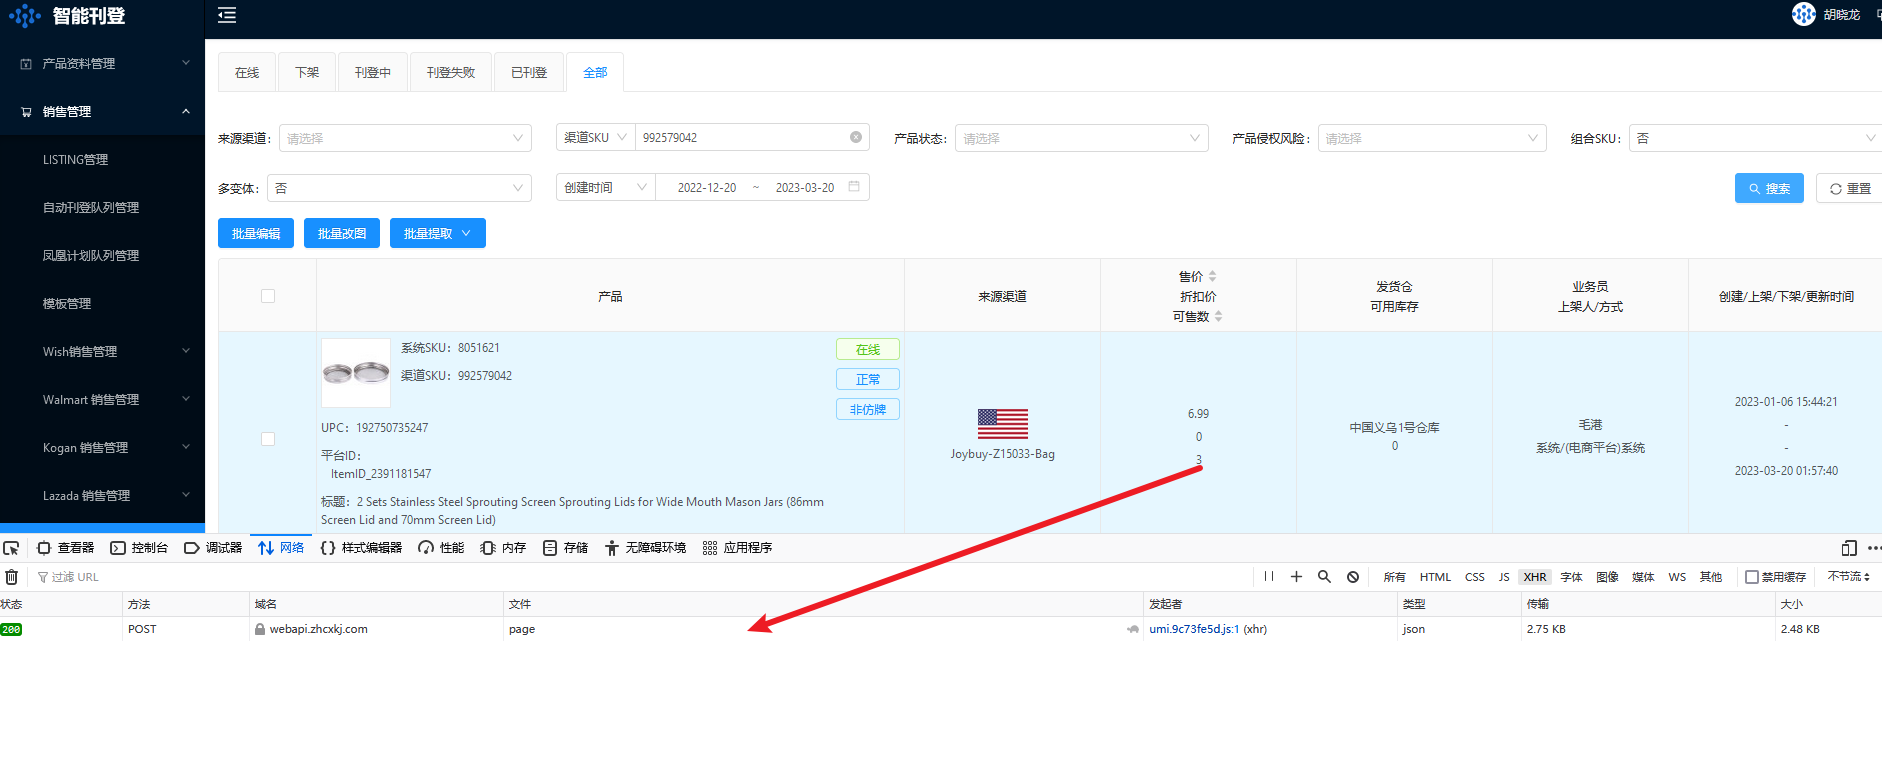Open the 产品侵权风险 dropdown

[x=1432, y=138]
